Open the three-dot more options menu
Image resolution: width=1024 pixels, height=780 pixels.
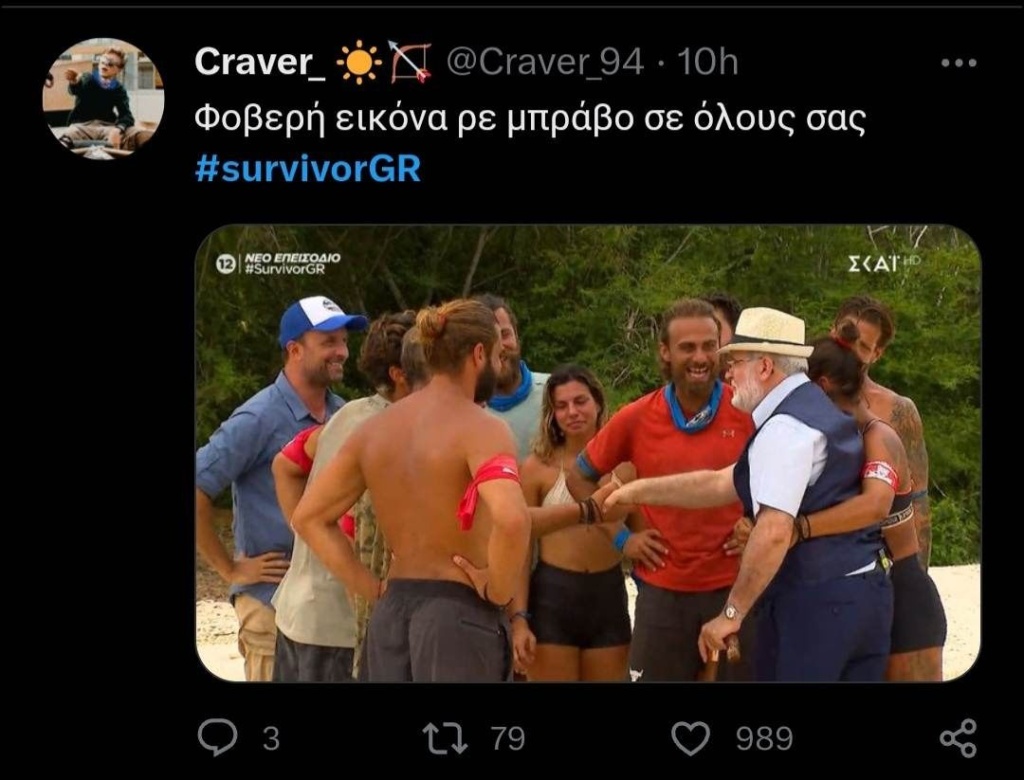point(959,63)
